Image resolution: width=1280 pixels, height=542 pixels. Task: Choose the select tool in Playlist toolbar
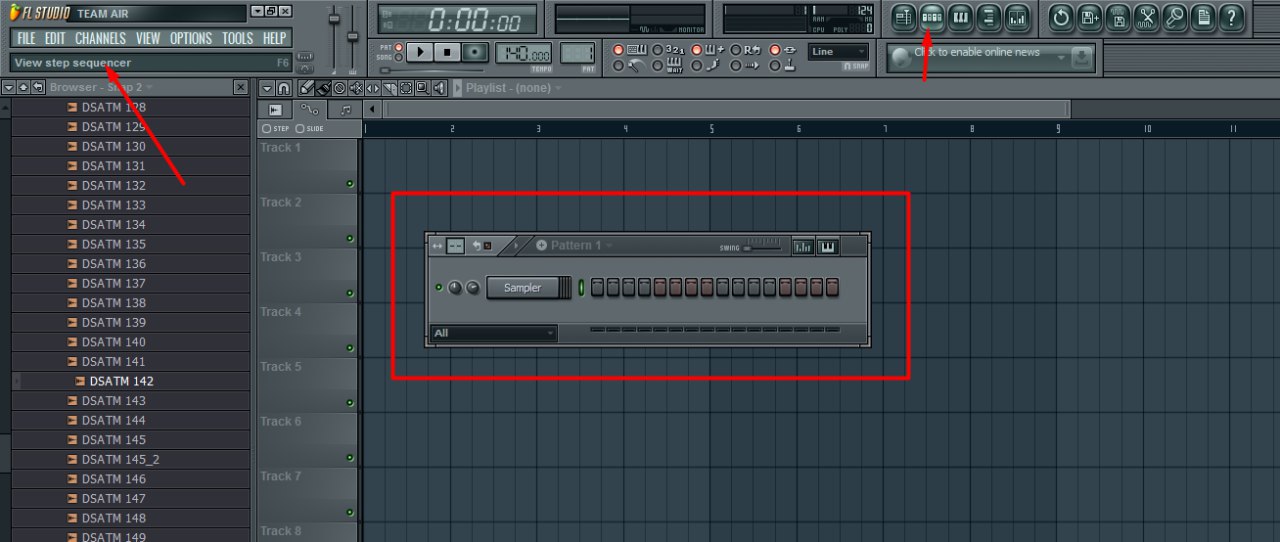pos(405,88)
